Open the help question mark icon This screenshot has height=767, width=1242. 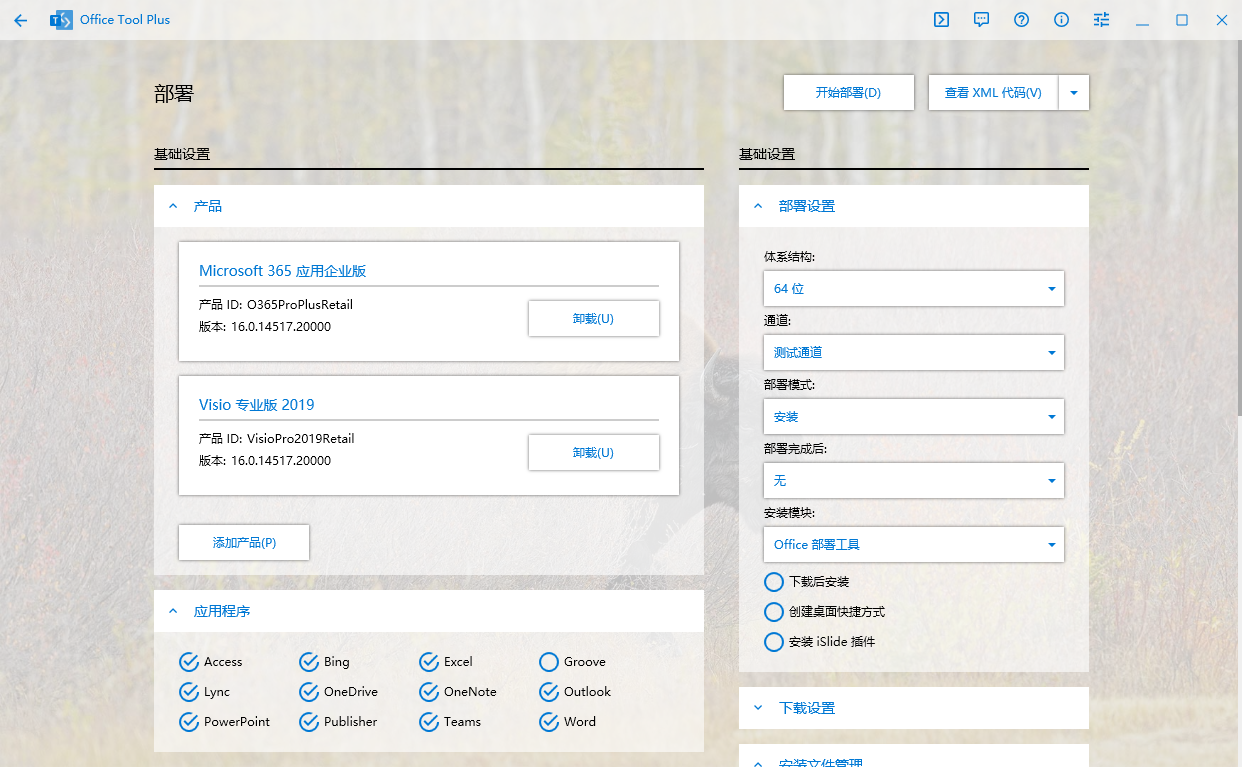(1021, 19)
